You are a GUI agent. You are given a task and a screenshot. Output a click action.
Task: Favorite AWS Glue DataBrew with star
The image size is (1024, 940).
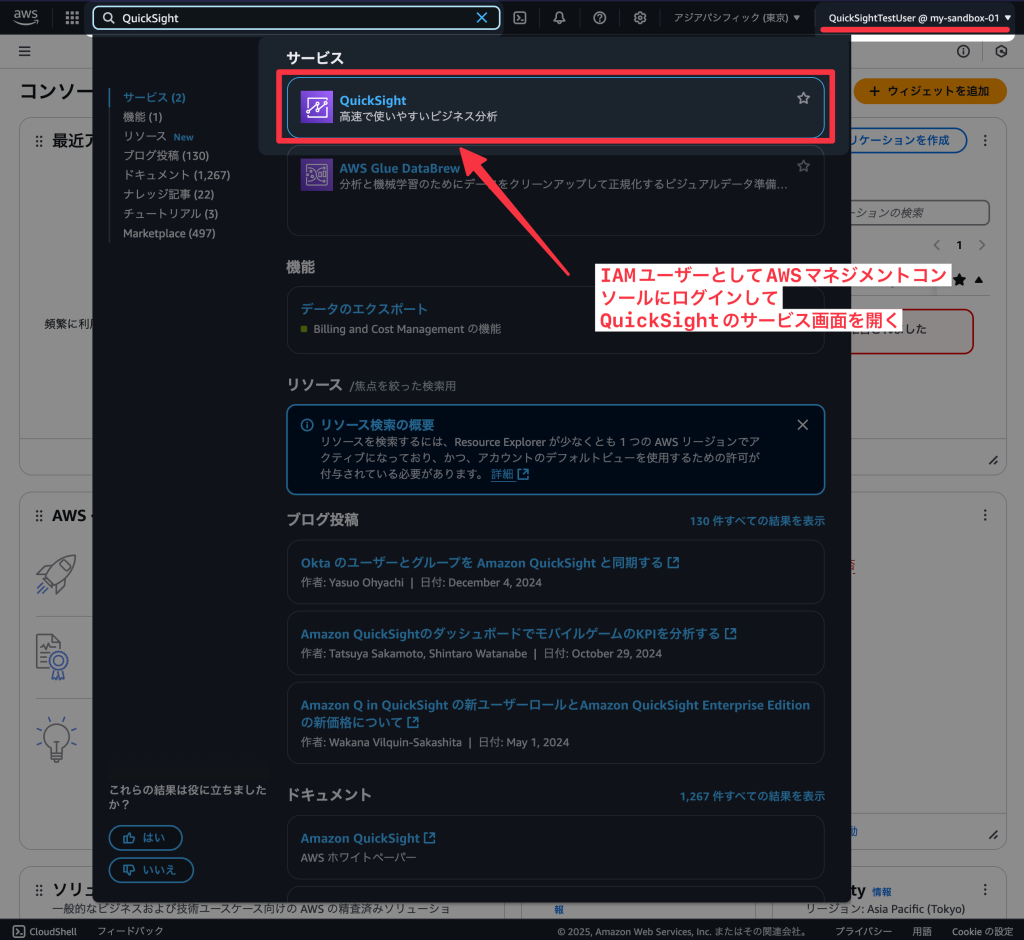[803, 166]
